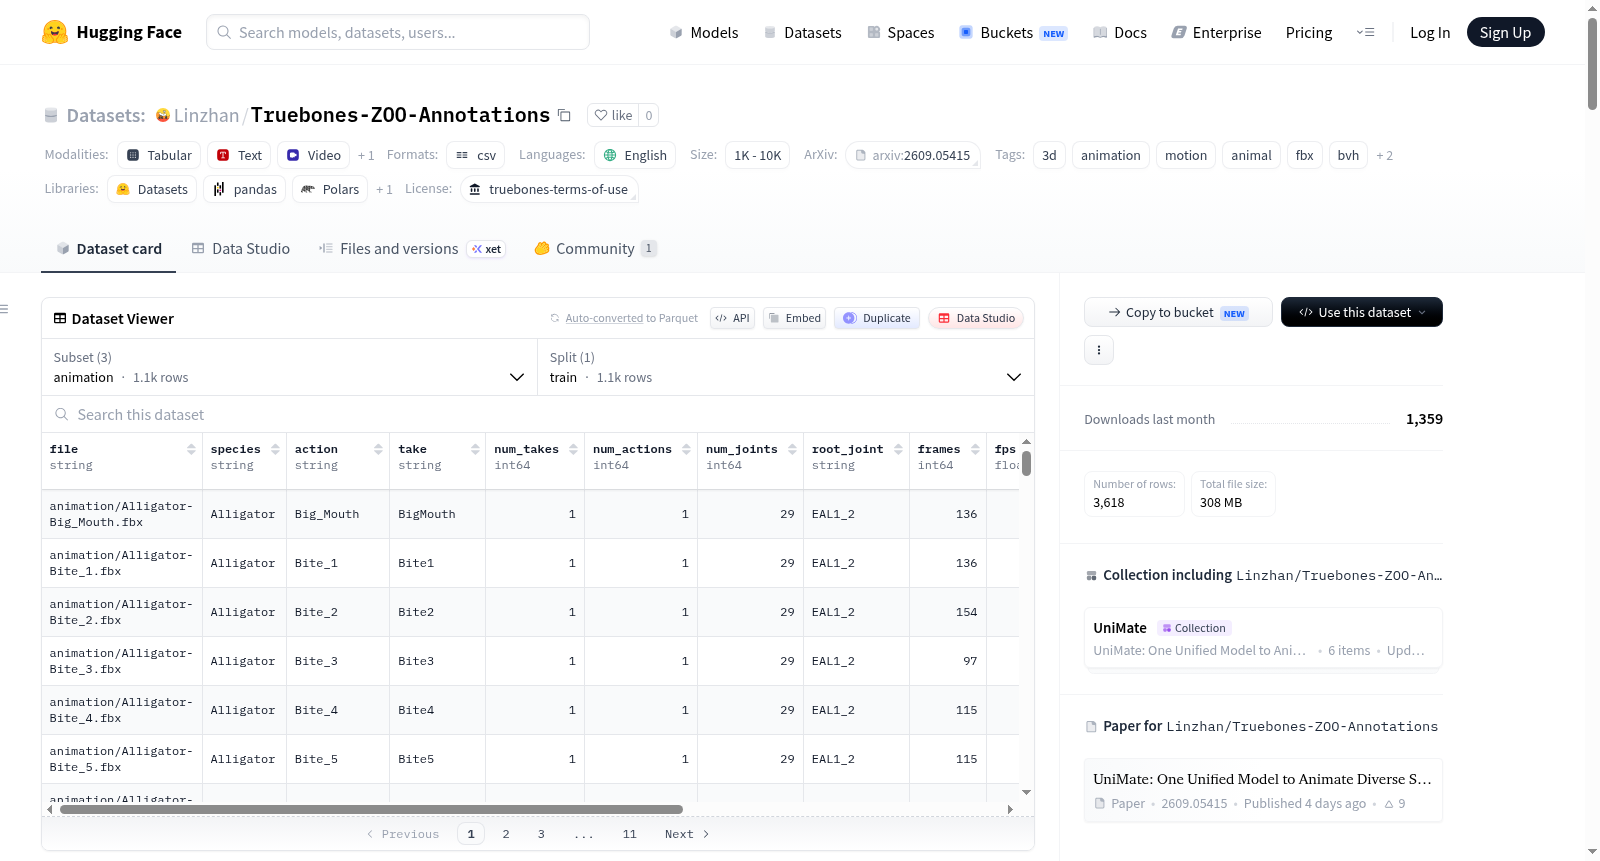The image size is (1600, 861).
Task: Sort the take column
Action: tap(475, 450)
